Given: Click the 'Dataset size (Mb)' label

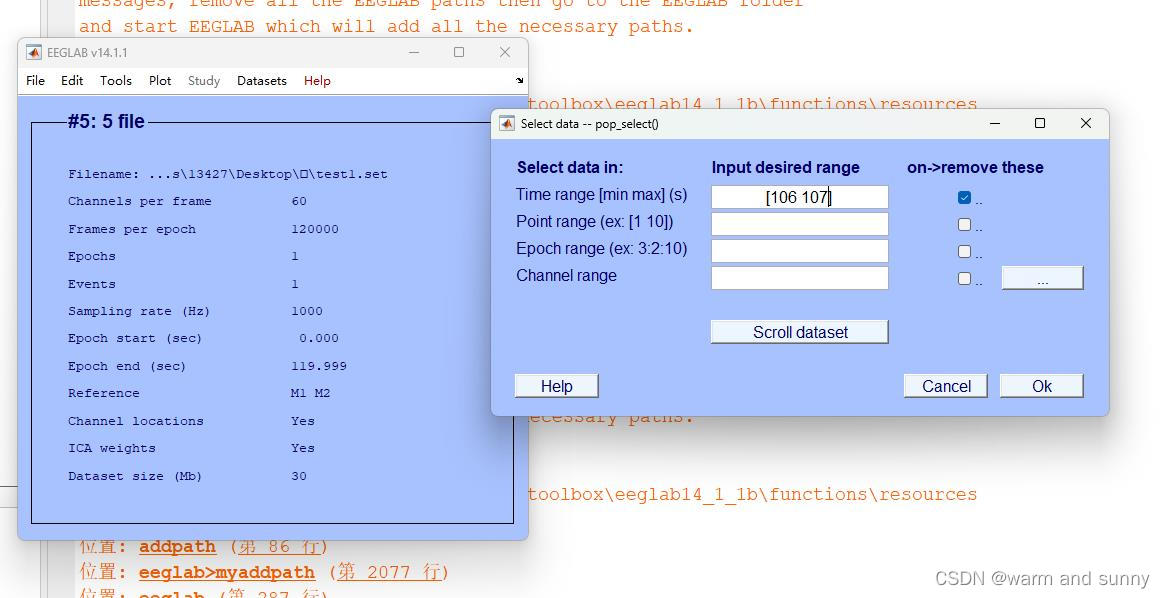Looking at the screenshot, I should coord(134,476).
